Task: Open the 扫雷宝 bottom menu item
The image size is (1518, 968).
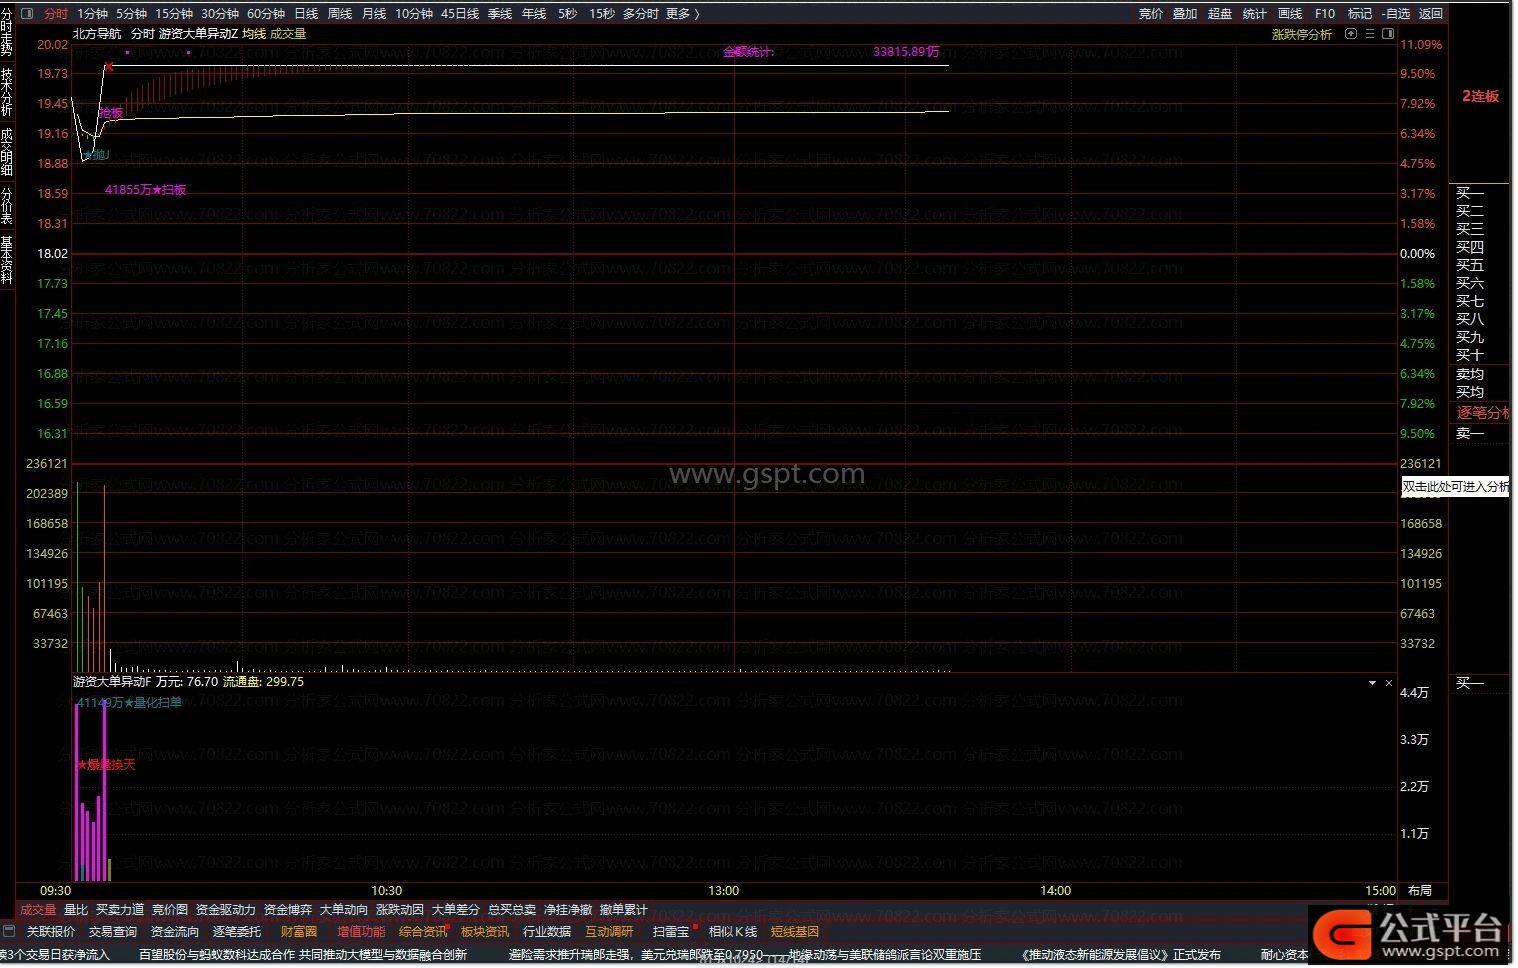Action: (670, 931)
